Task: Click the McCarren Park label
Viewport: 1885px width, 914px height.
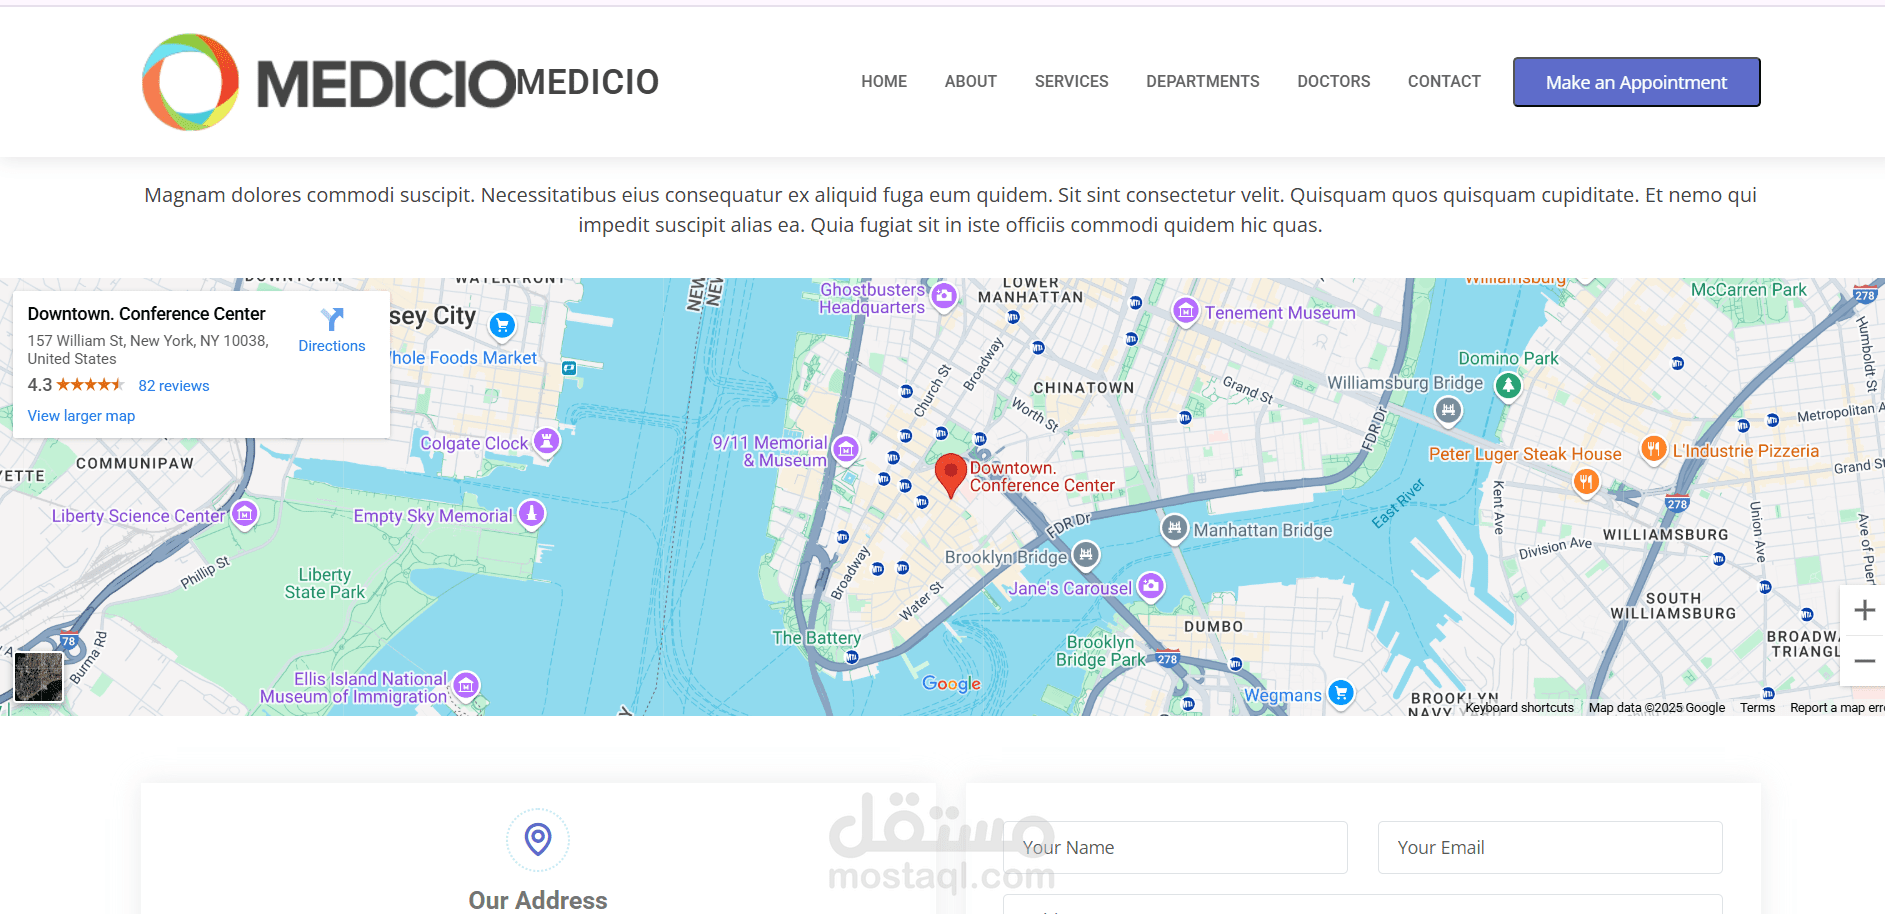Action: click(1749, 290)
